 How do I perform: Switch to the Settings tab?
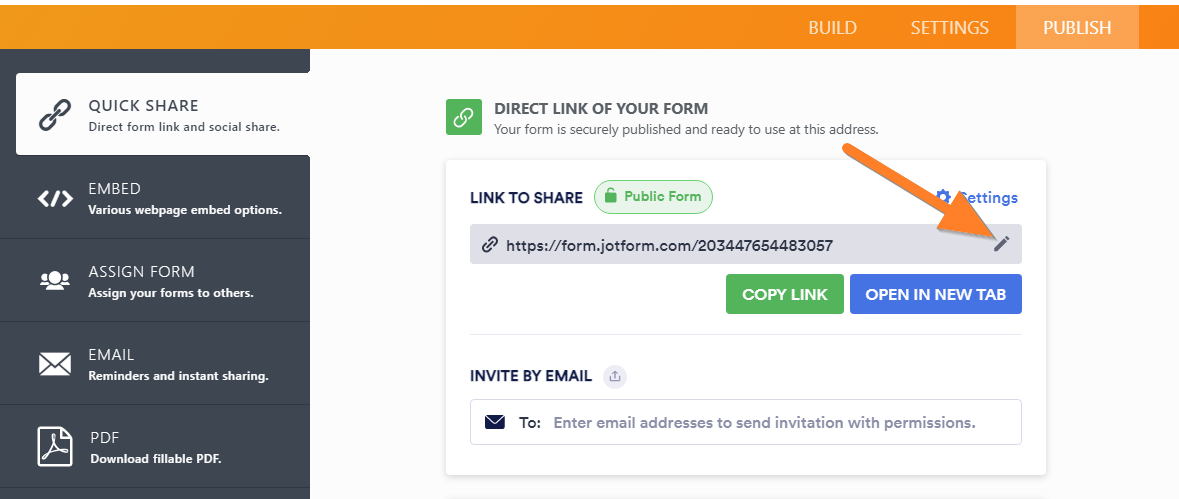coord(949,28)
